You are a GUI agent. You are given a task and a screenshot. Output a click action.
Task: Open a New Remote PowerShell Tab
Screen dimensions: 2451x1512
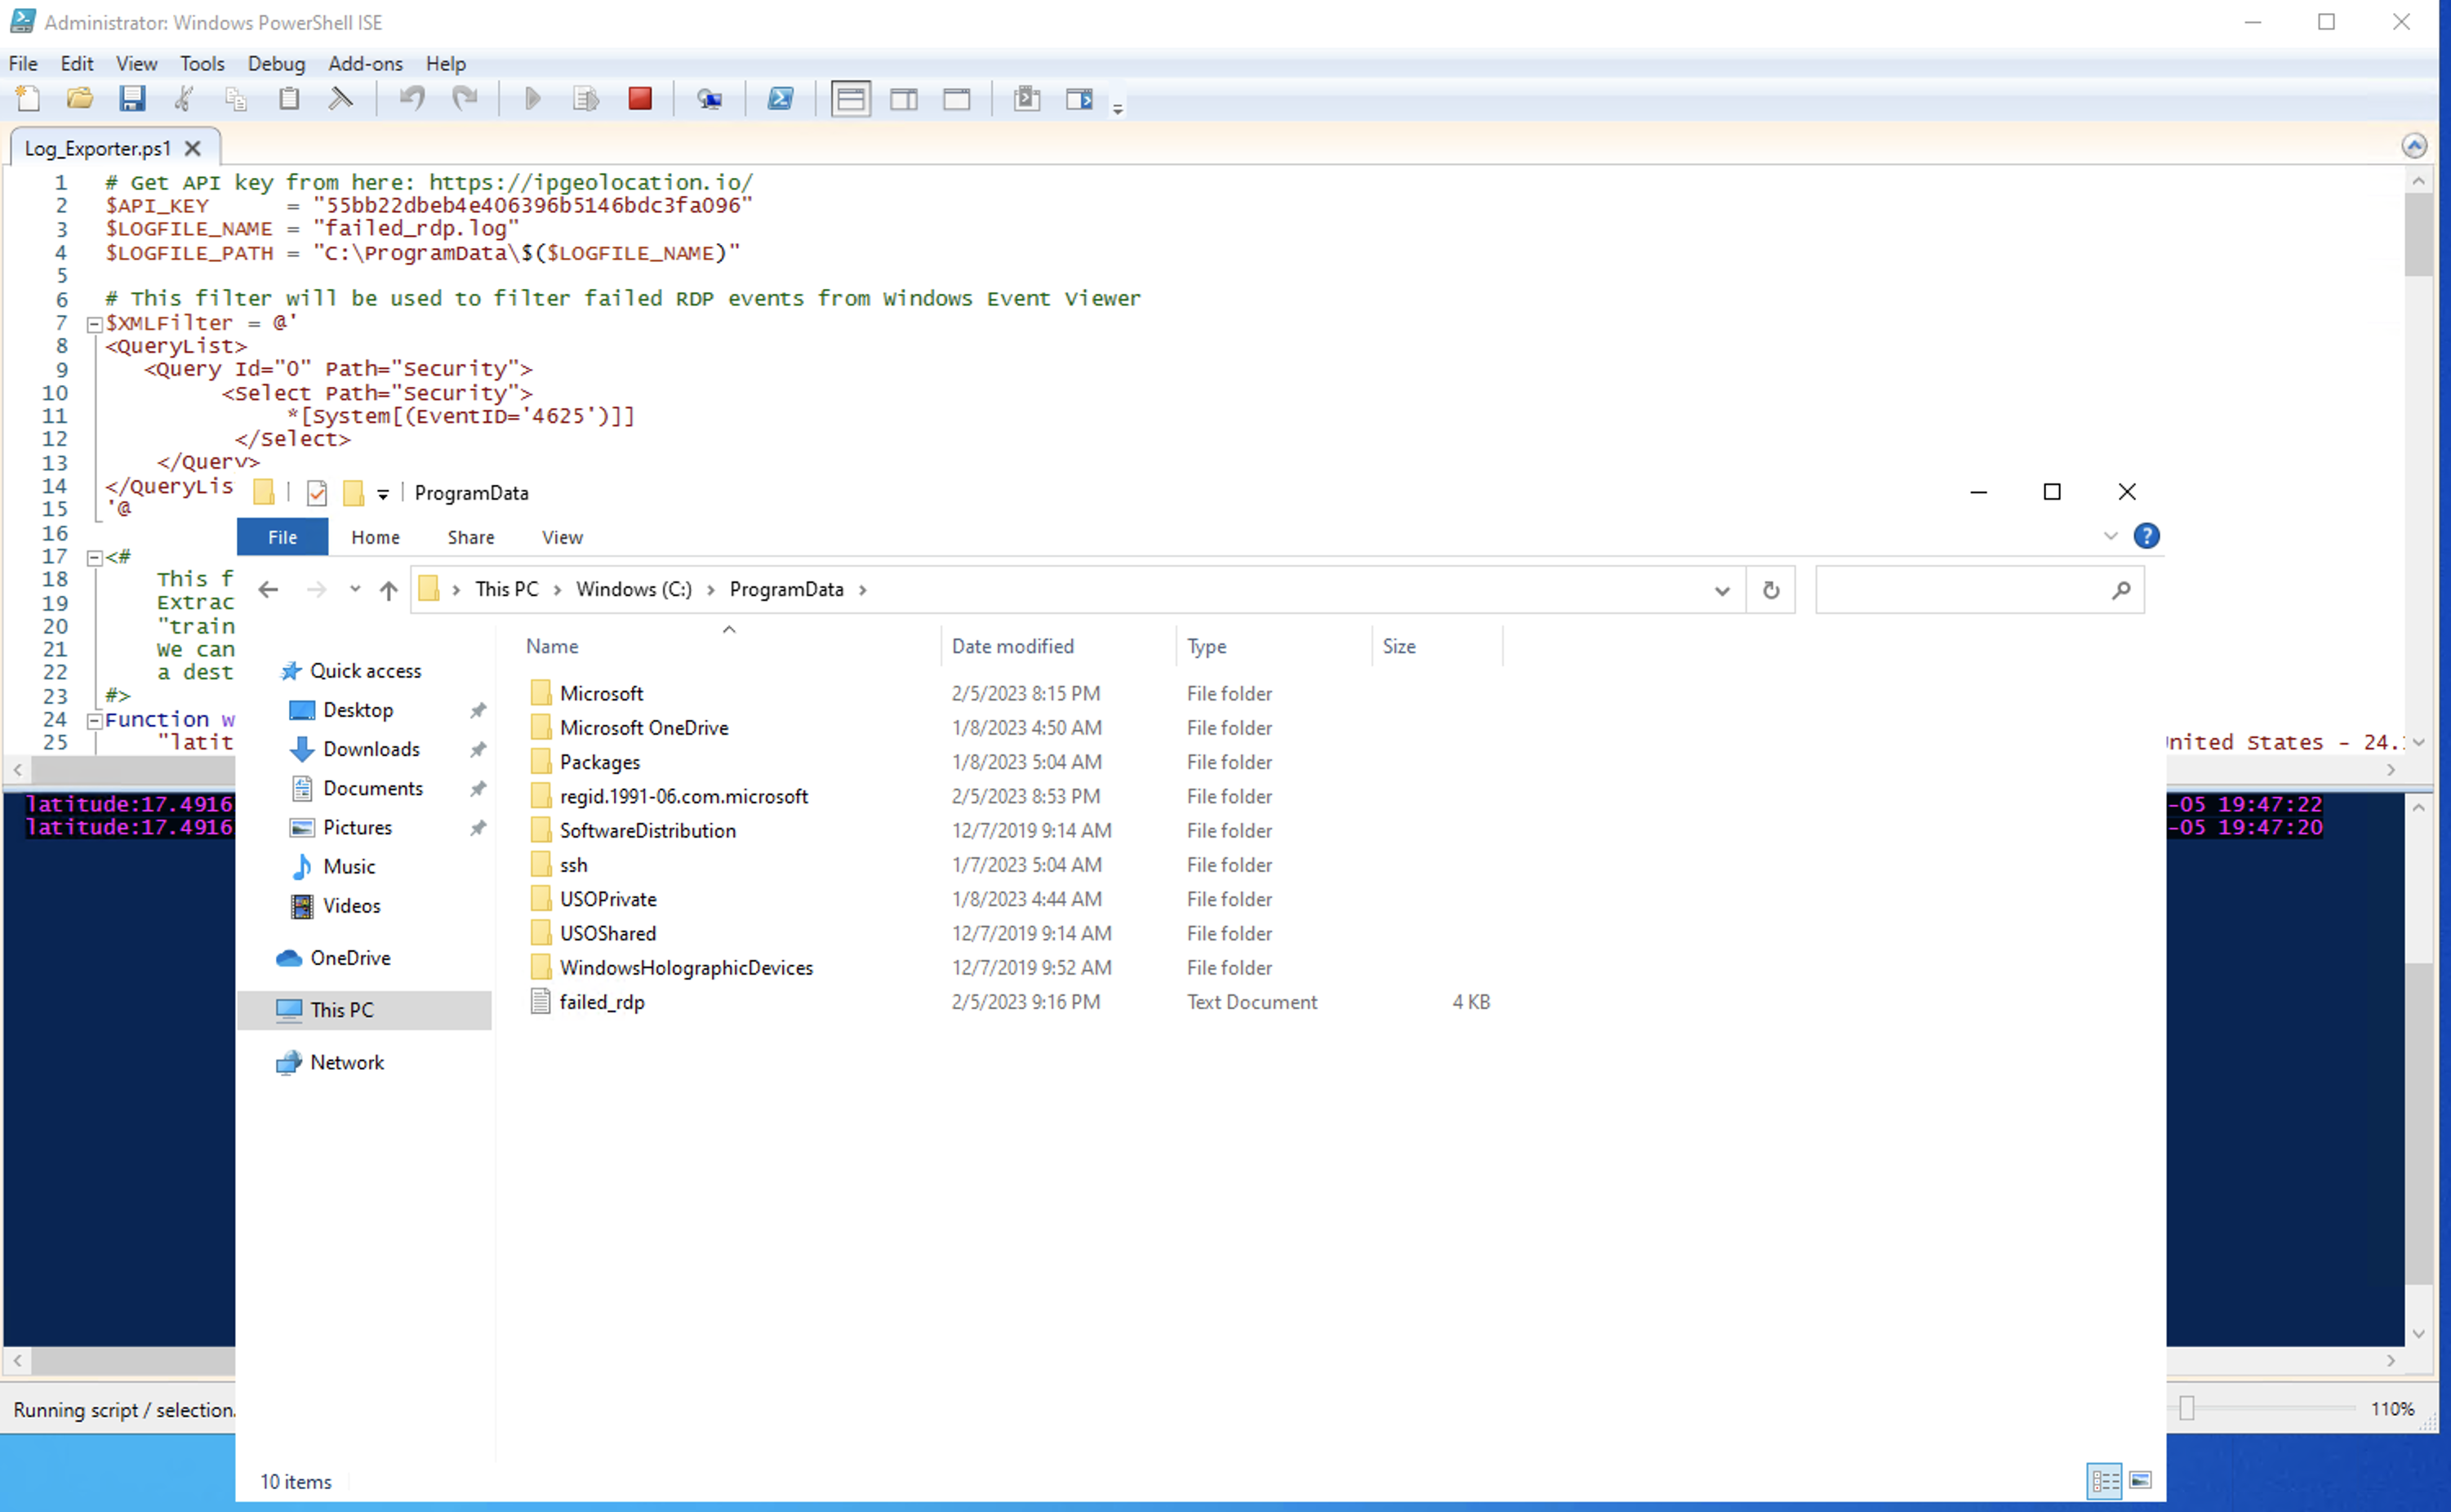click(x=710, y=99)
